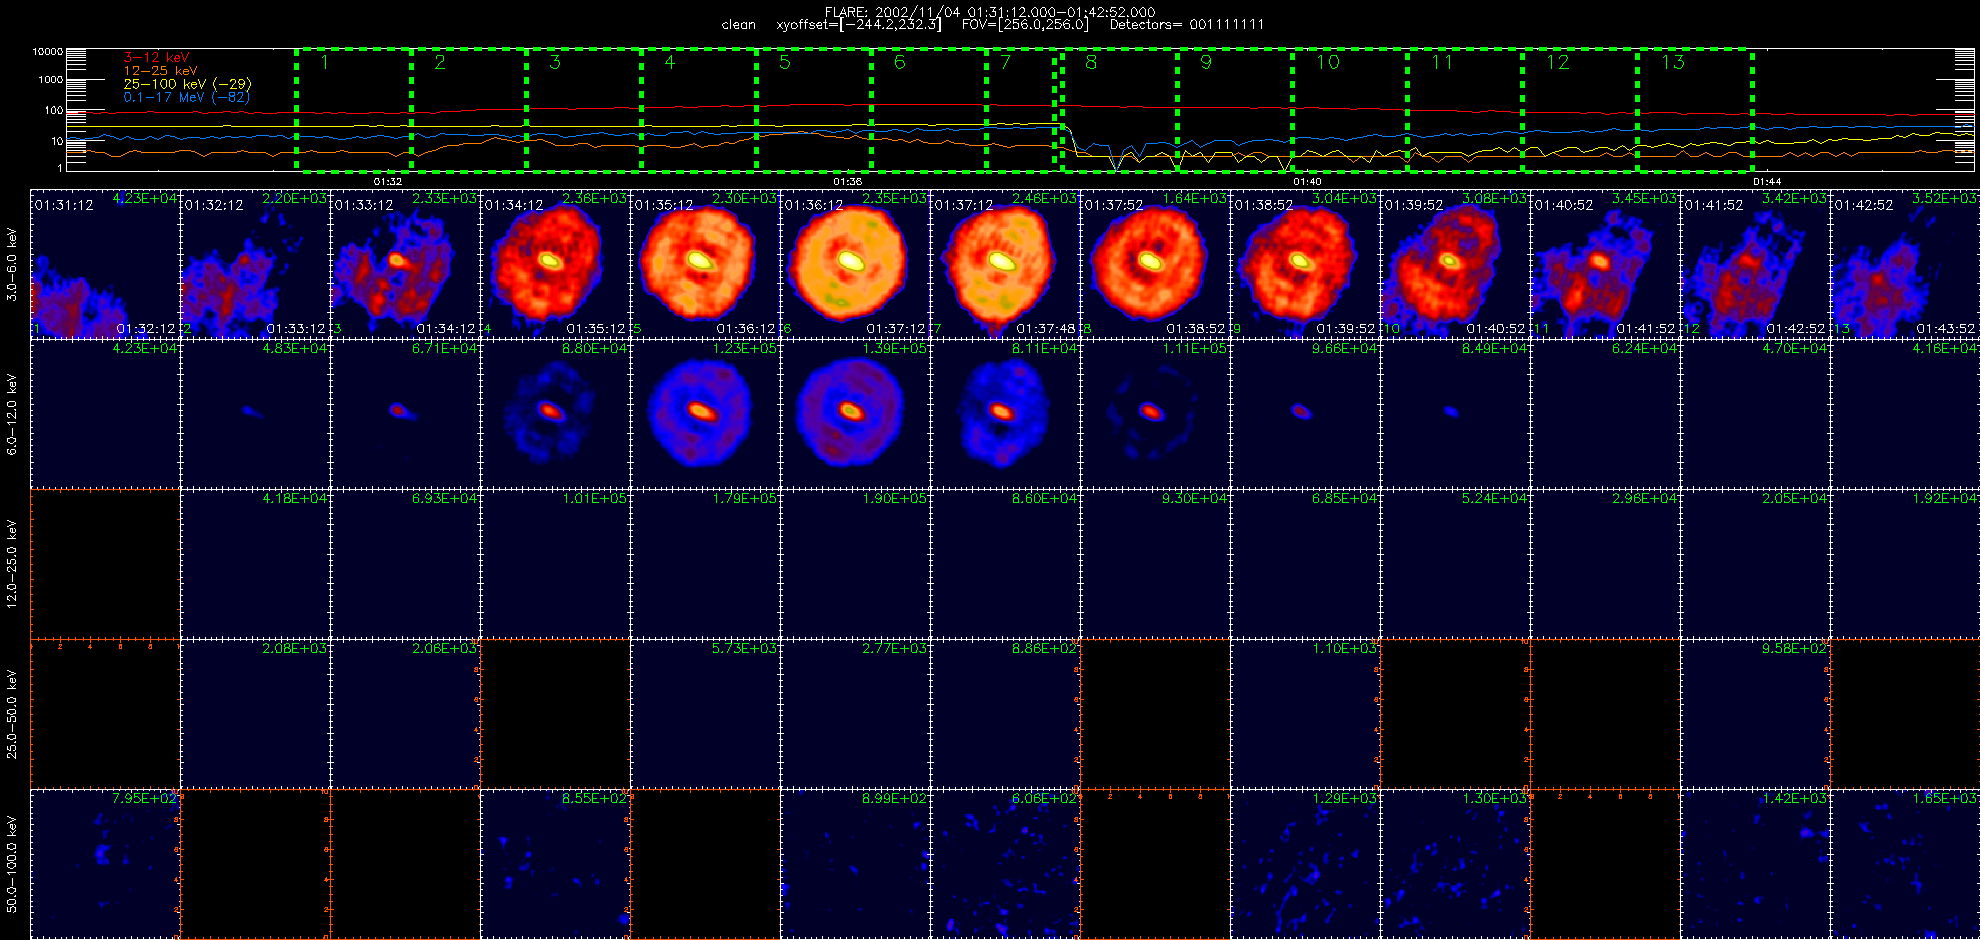Click the 1.79E+05 value in the 12-25 keV row
Screen dimensions: 1980x940
[x=745, y=498]
